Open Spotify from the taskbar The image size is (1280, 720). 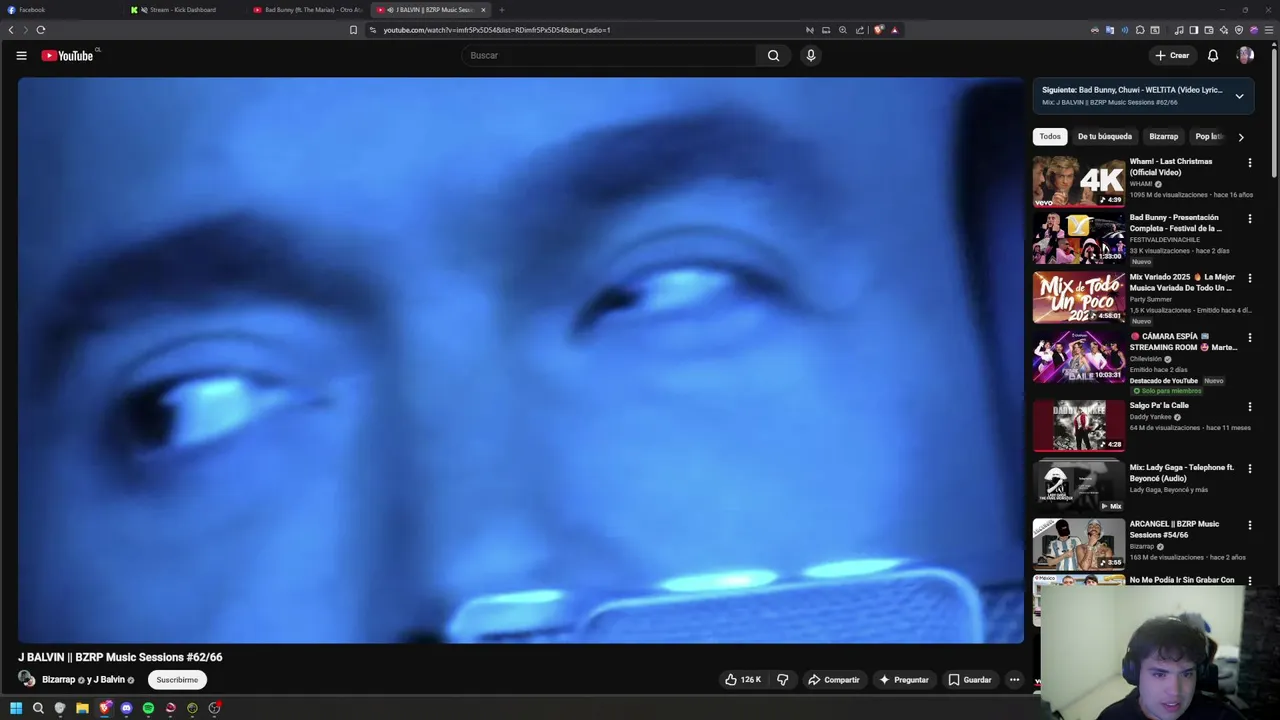pos(148,708)
